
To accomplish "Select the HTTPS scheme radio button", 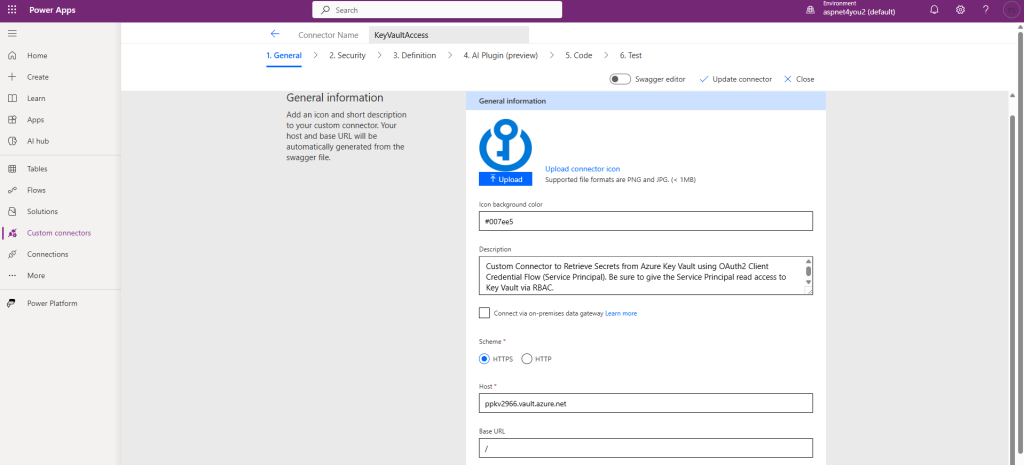I will [x=484, y=359].
